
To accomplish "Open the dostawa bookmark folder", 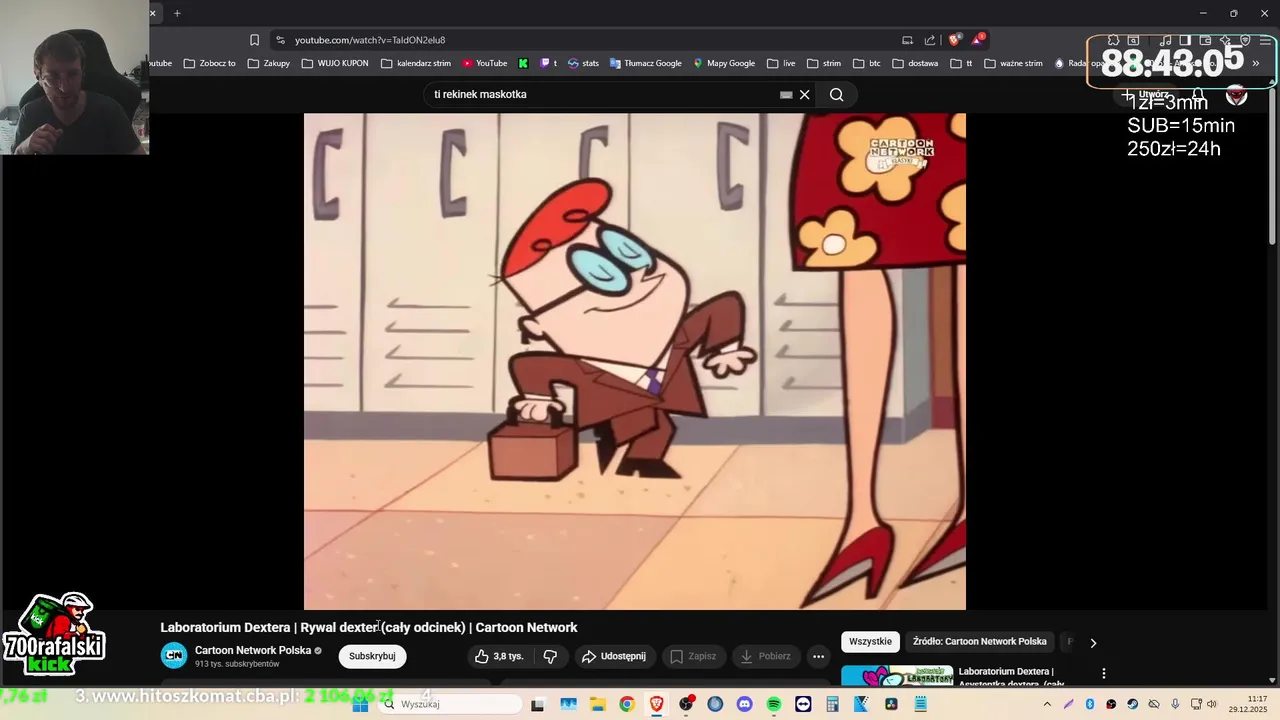I will pos(915,63).
